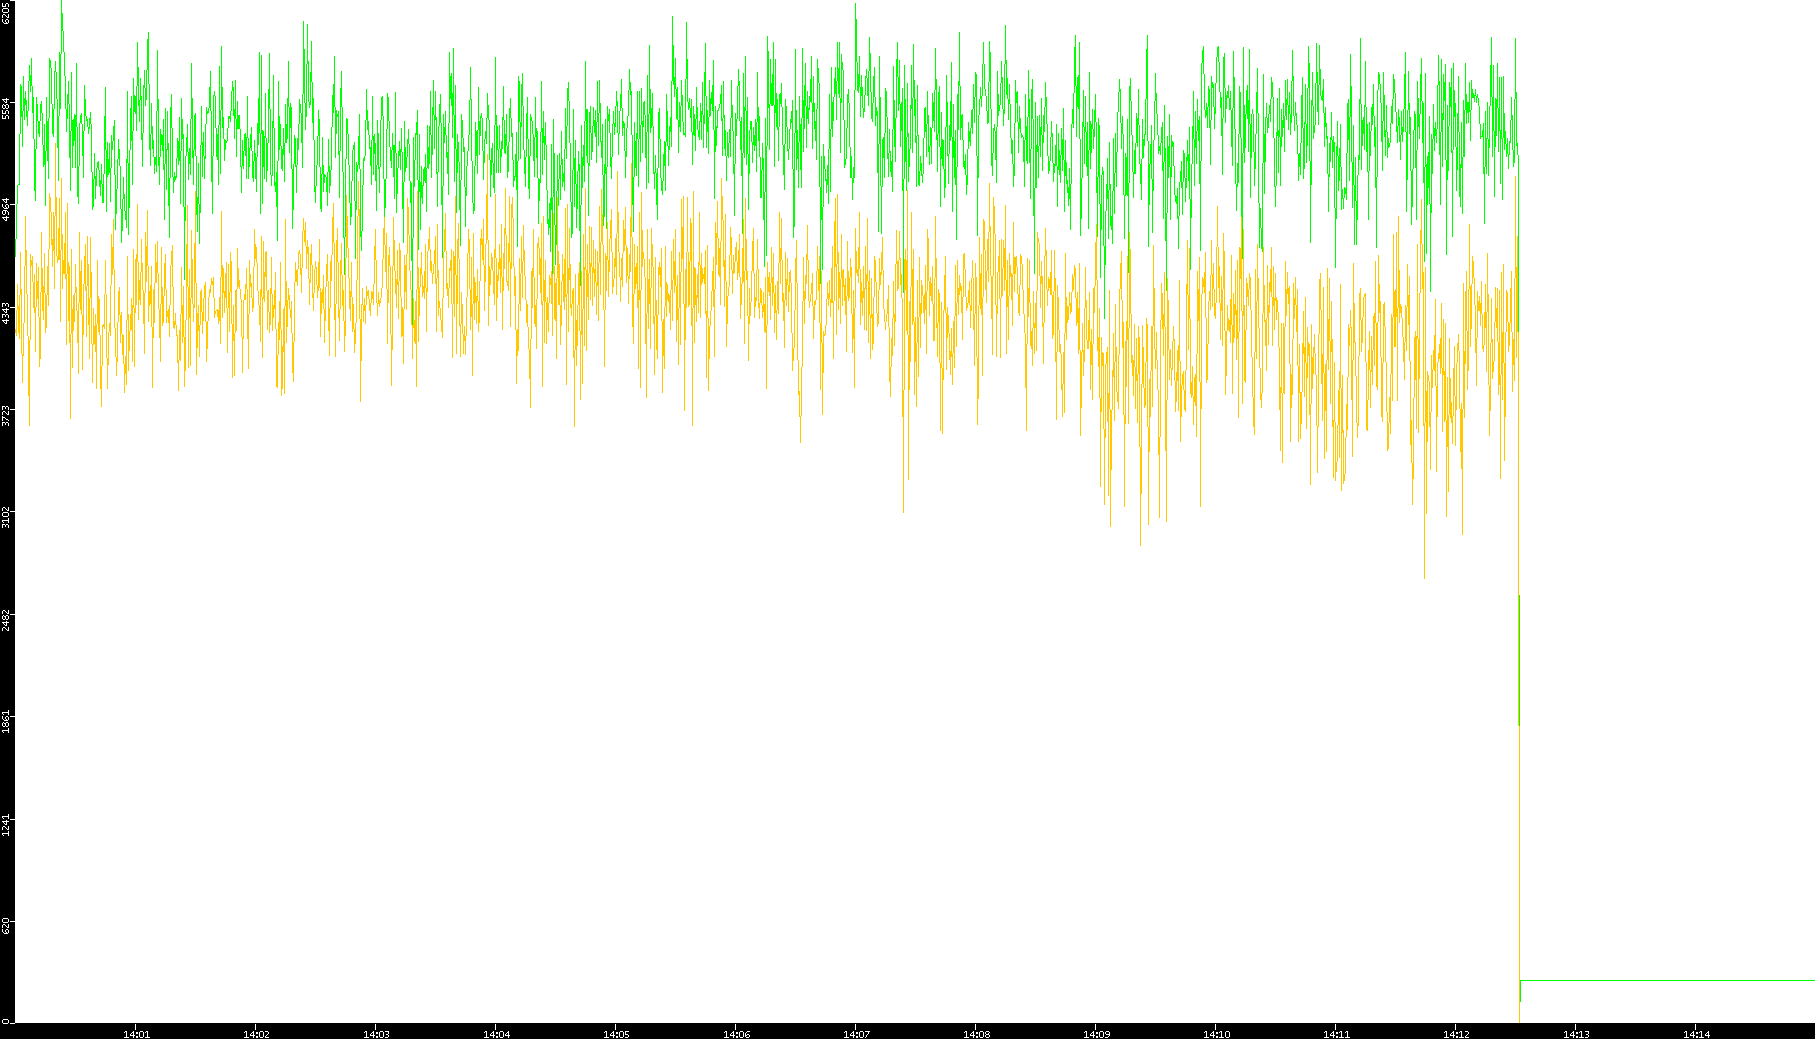Select the 14:09 time axis marker
The image size is (1815, 1039).
tap(1096, 1034)
